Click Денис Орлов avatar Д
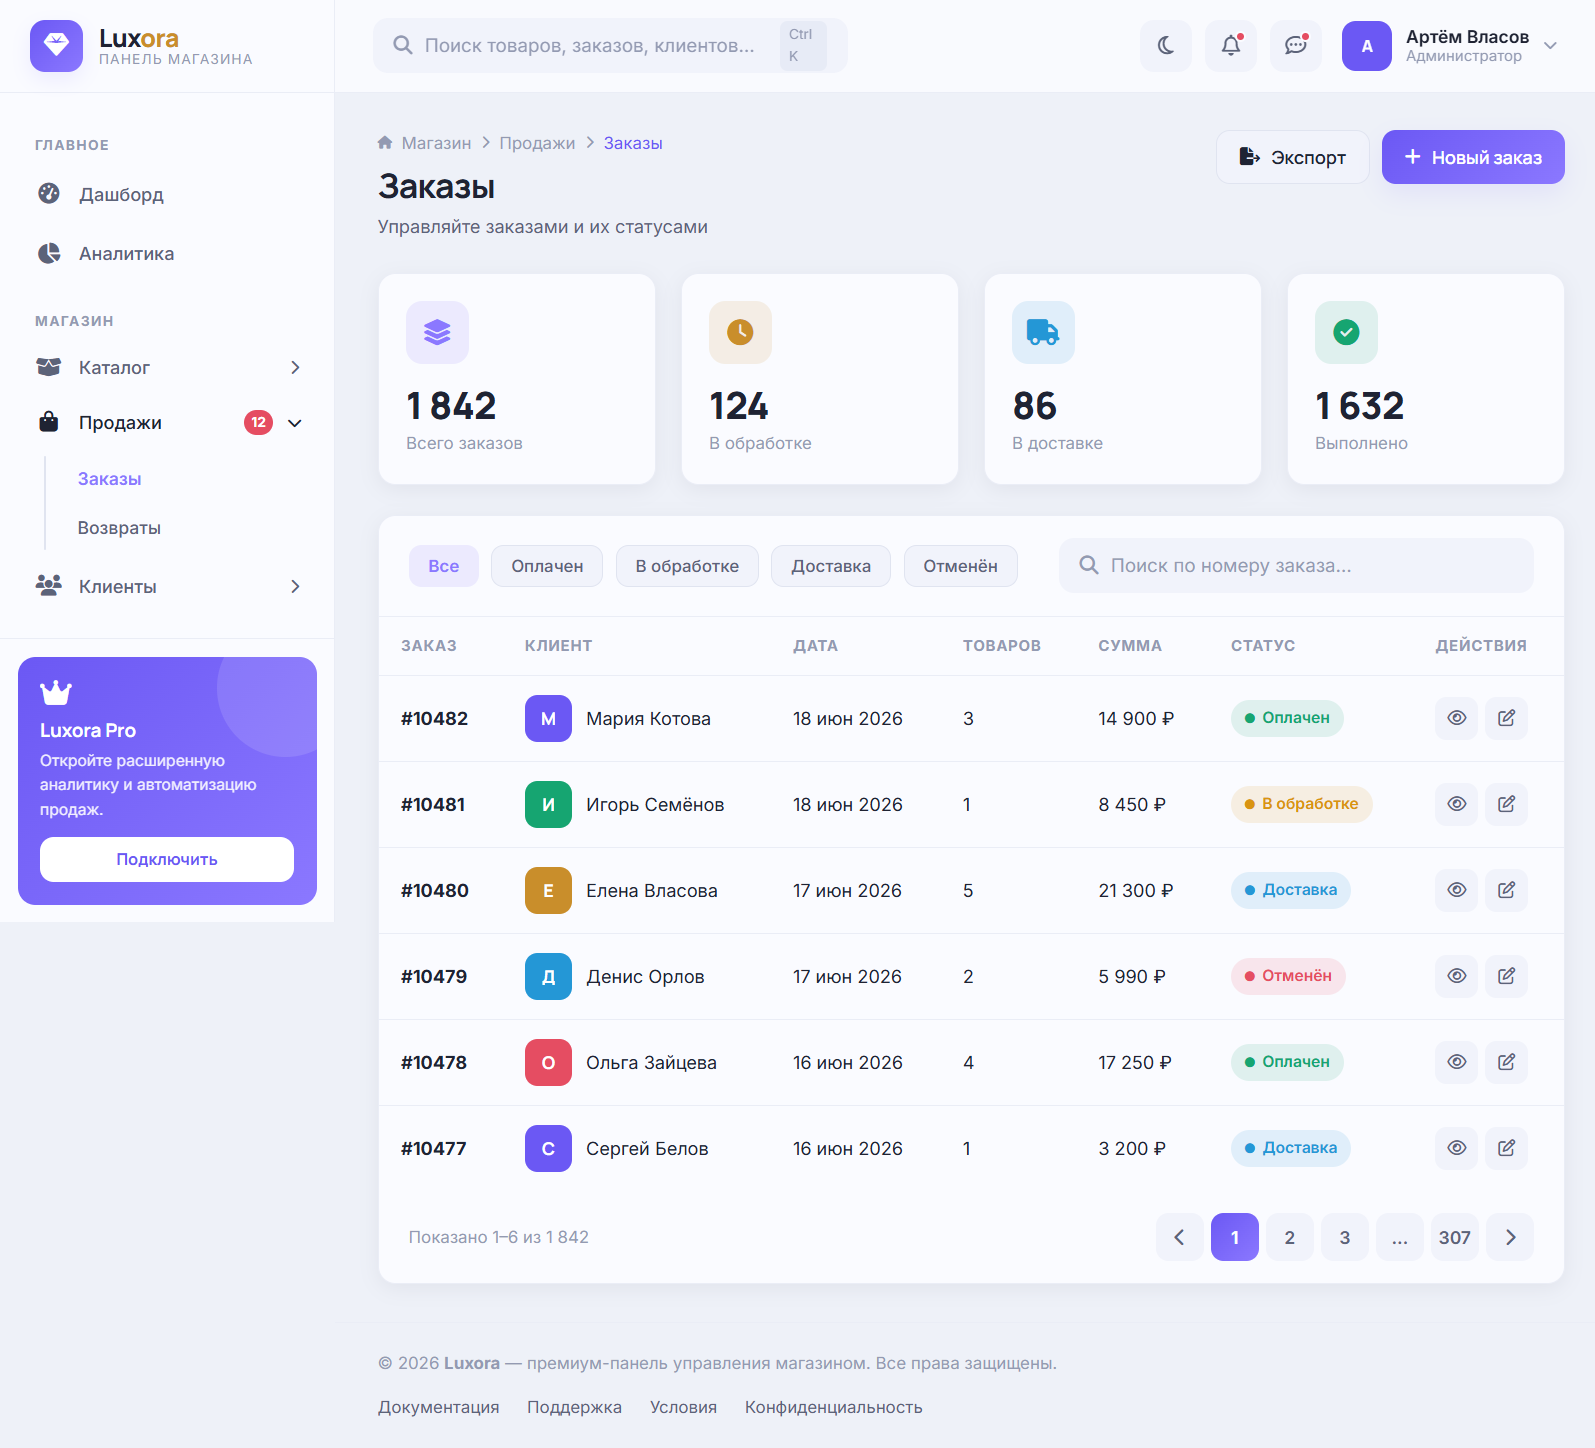The image size is (1595, 1448). tap(548, 976)
